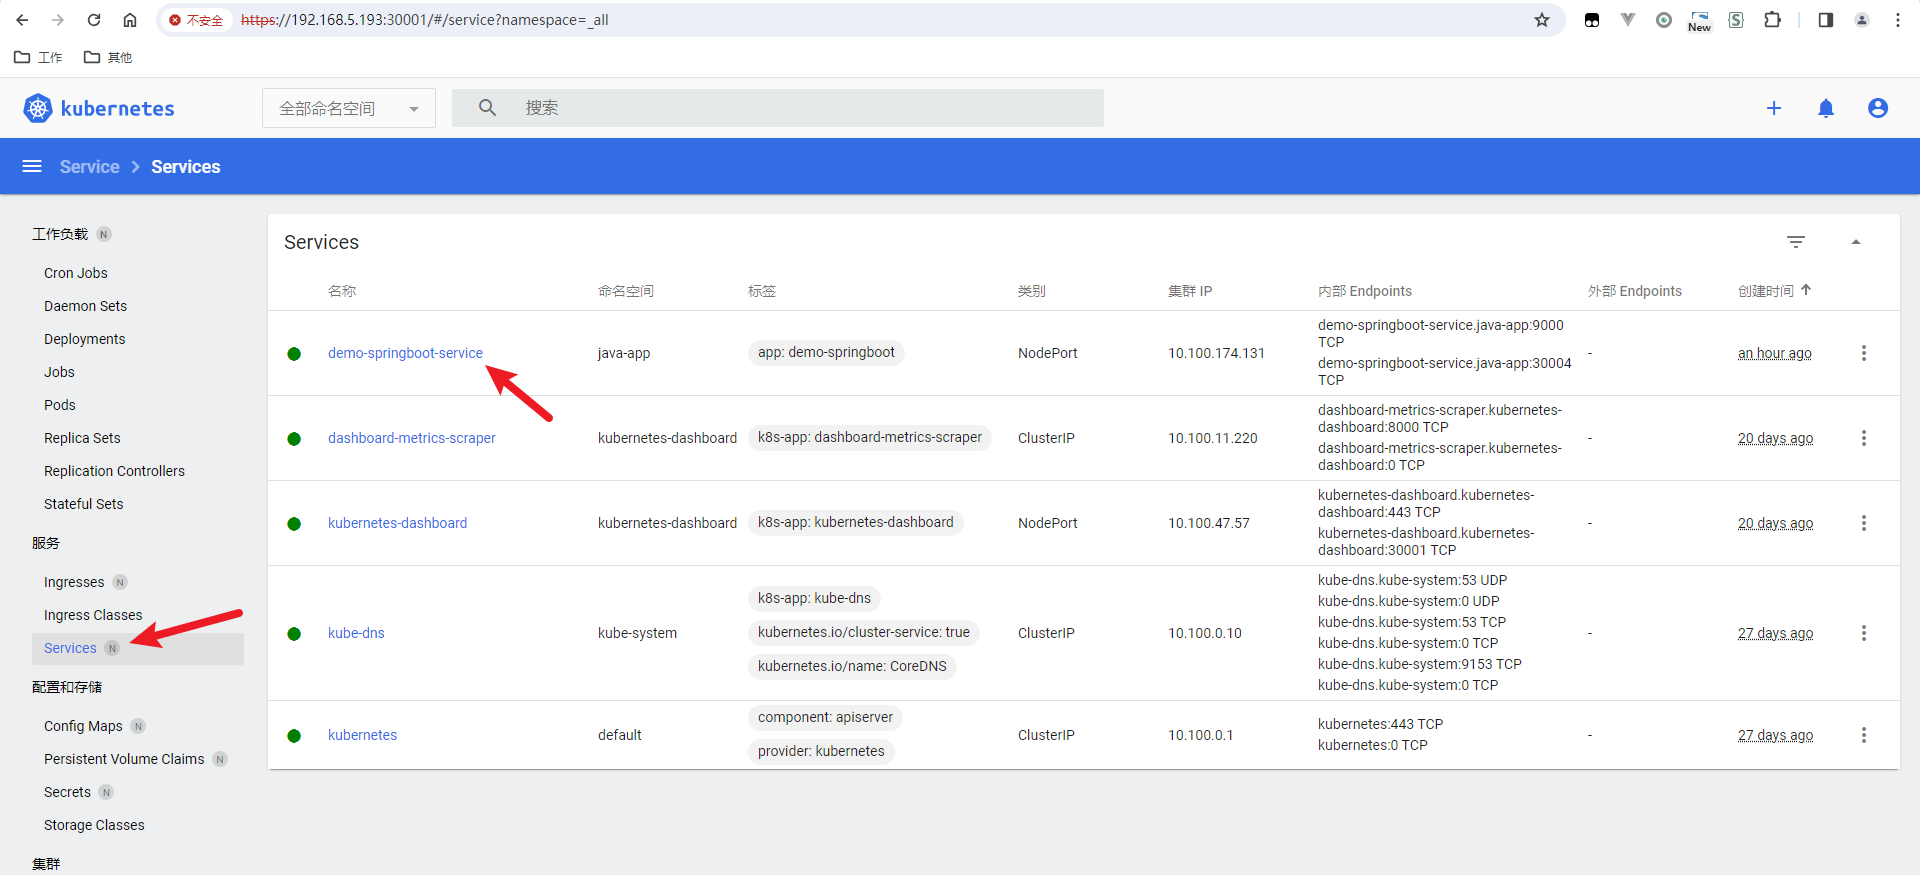This screenshot has width=1920, height=875.
Task: Open Replica Sets in the sidebar
Action: pos(82,438)
